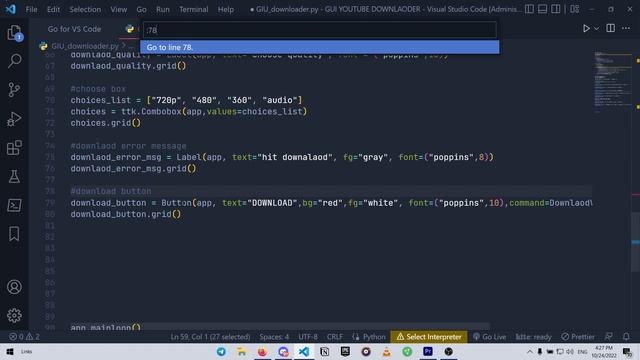
Task: Show hidden system tray icons chevron
Action: click(x=529, y=352)
